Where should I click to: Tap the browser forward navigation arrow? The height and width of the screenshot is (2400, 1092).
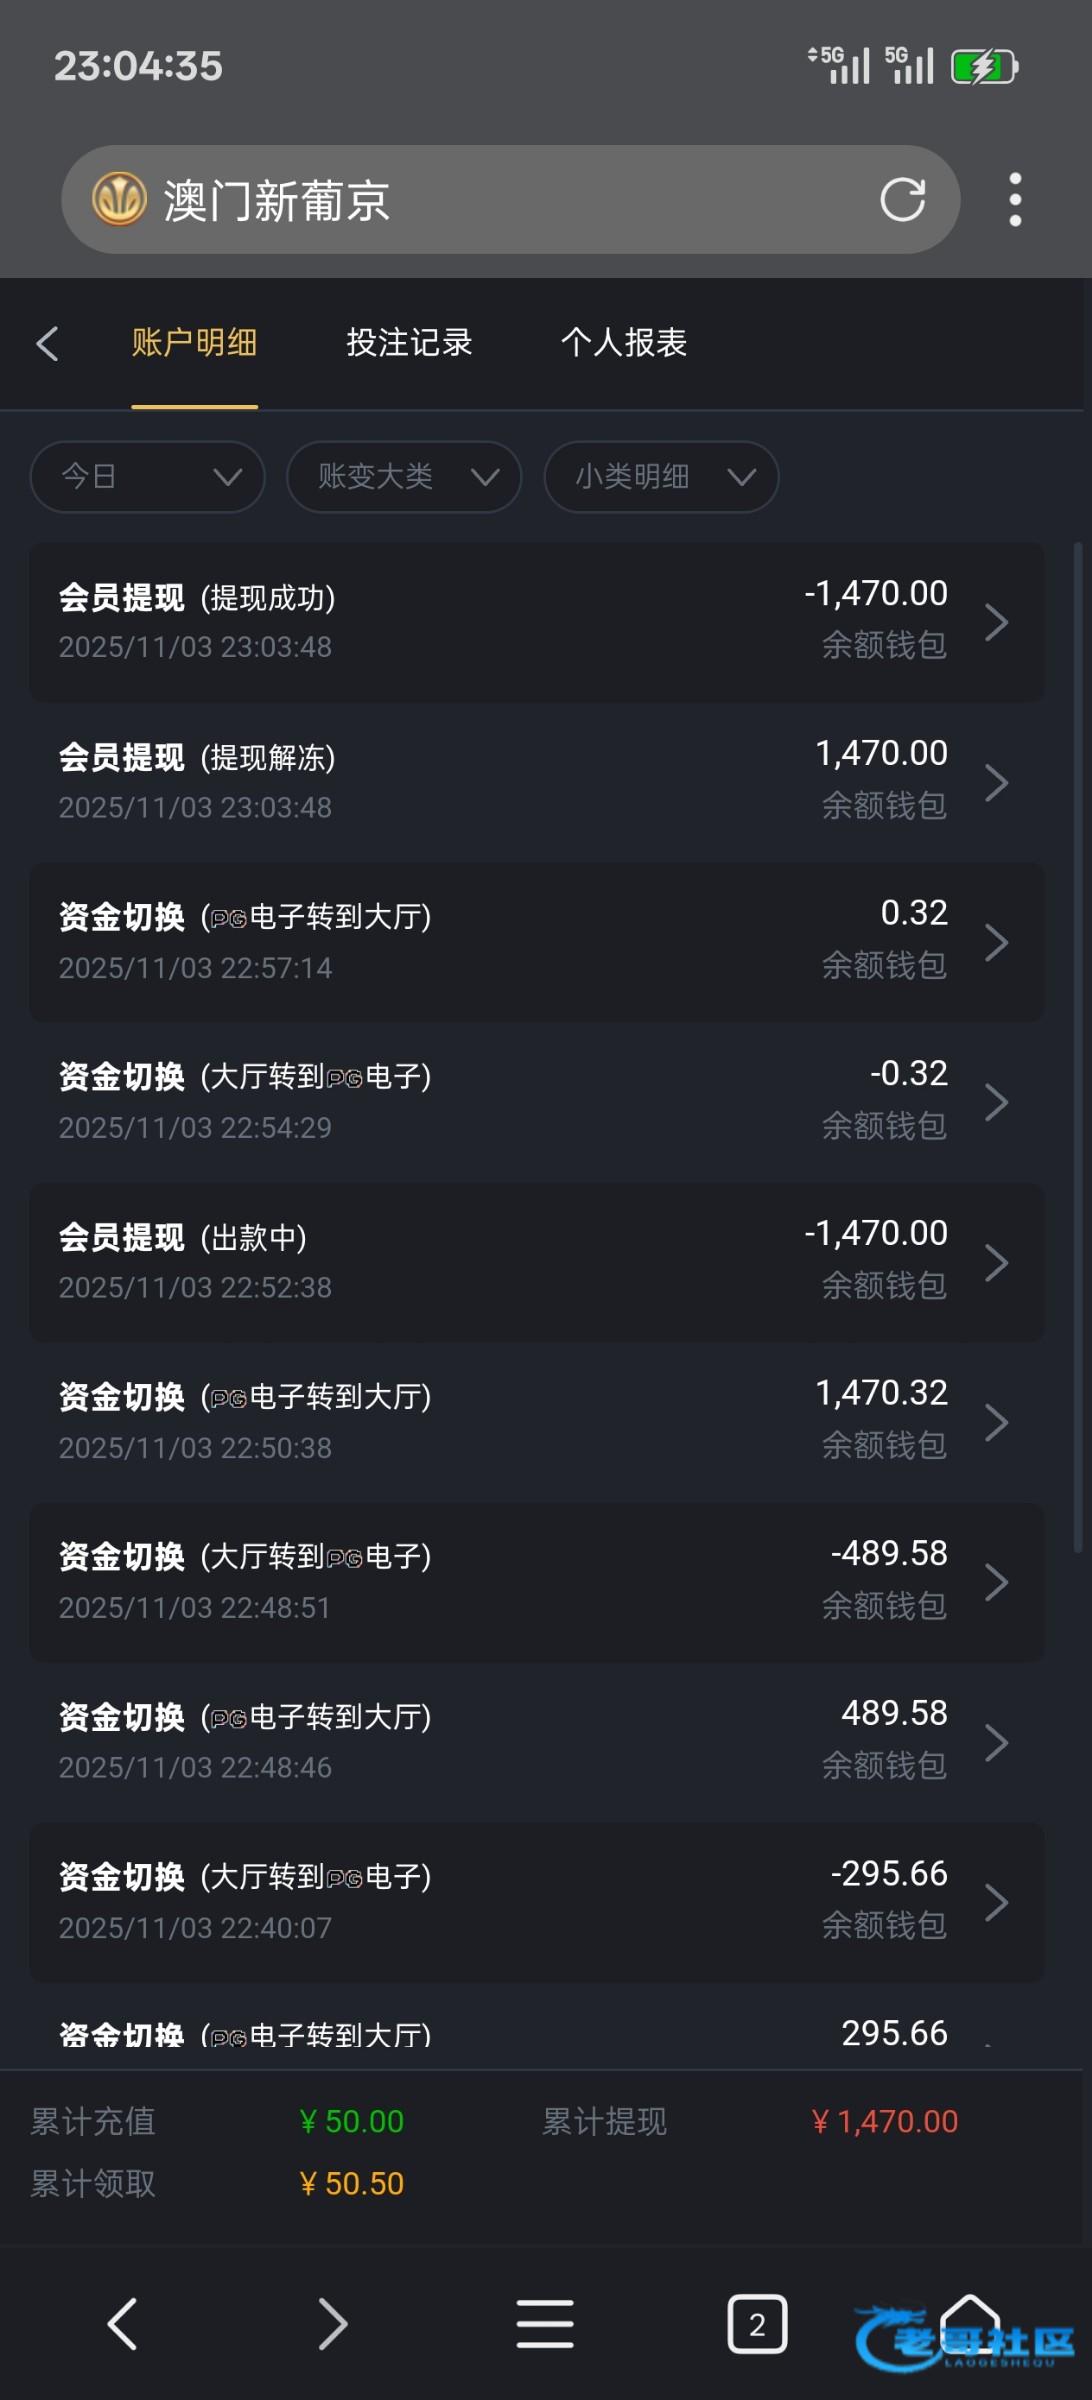[x=333, y=2323]
